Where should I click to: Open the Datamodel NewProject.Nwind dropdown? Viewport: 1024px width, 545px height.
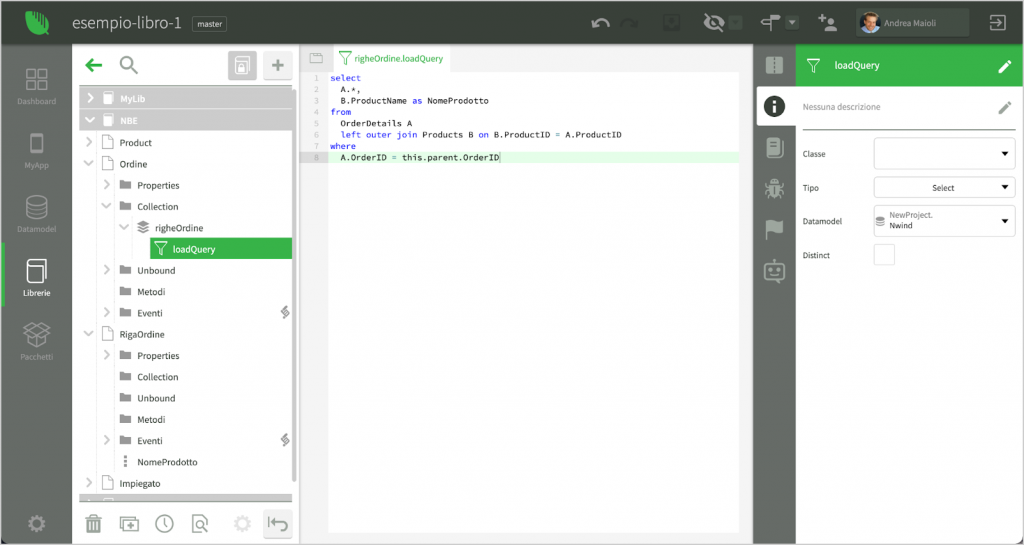pos(944,221)
